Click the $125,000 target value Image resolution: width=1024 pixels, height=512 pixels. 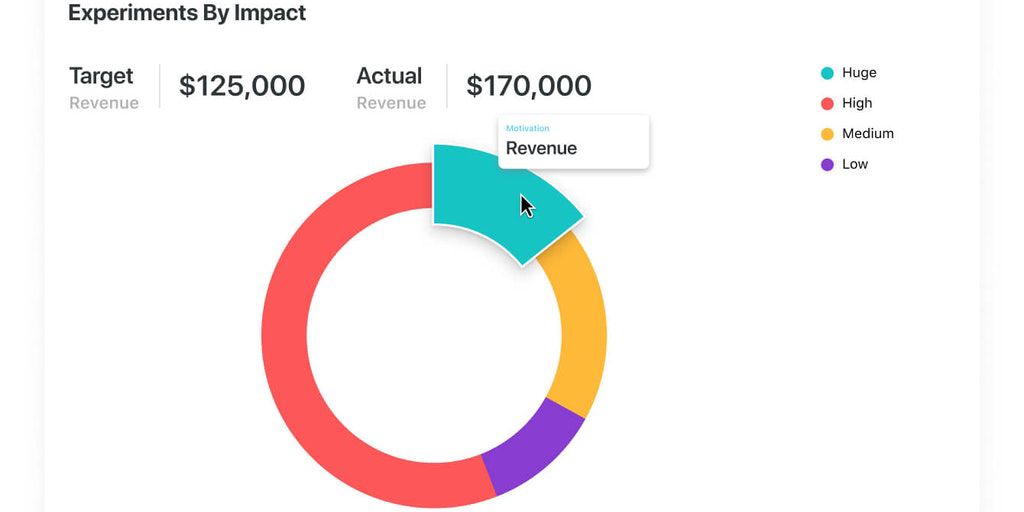coord(242,86)
